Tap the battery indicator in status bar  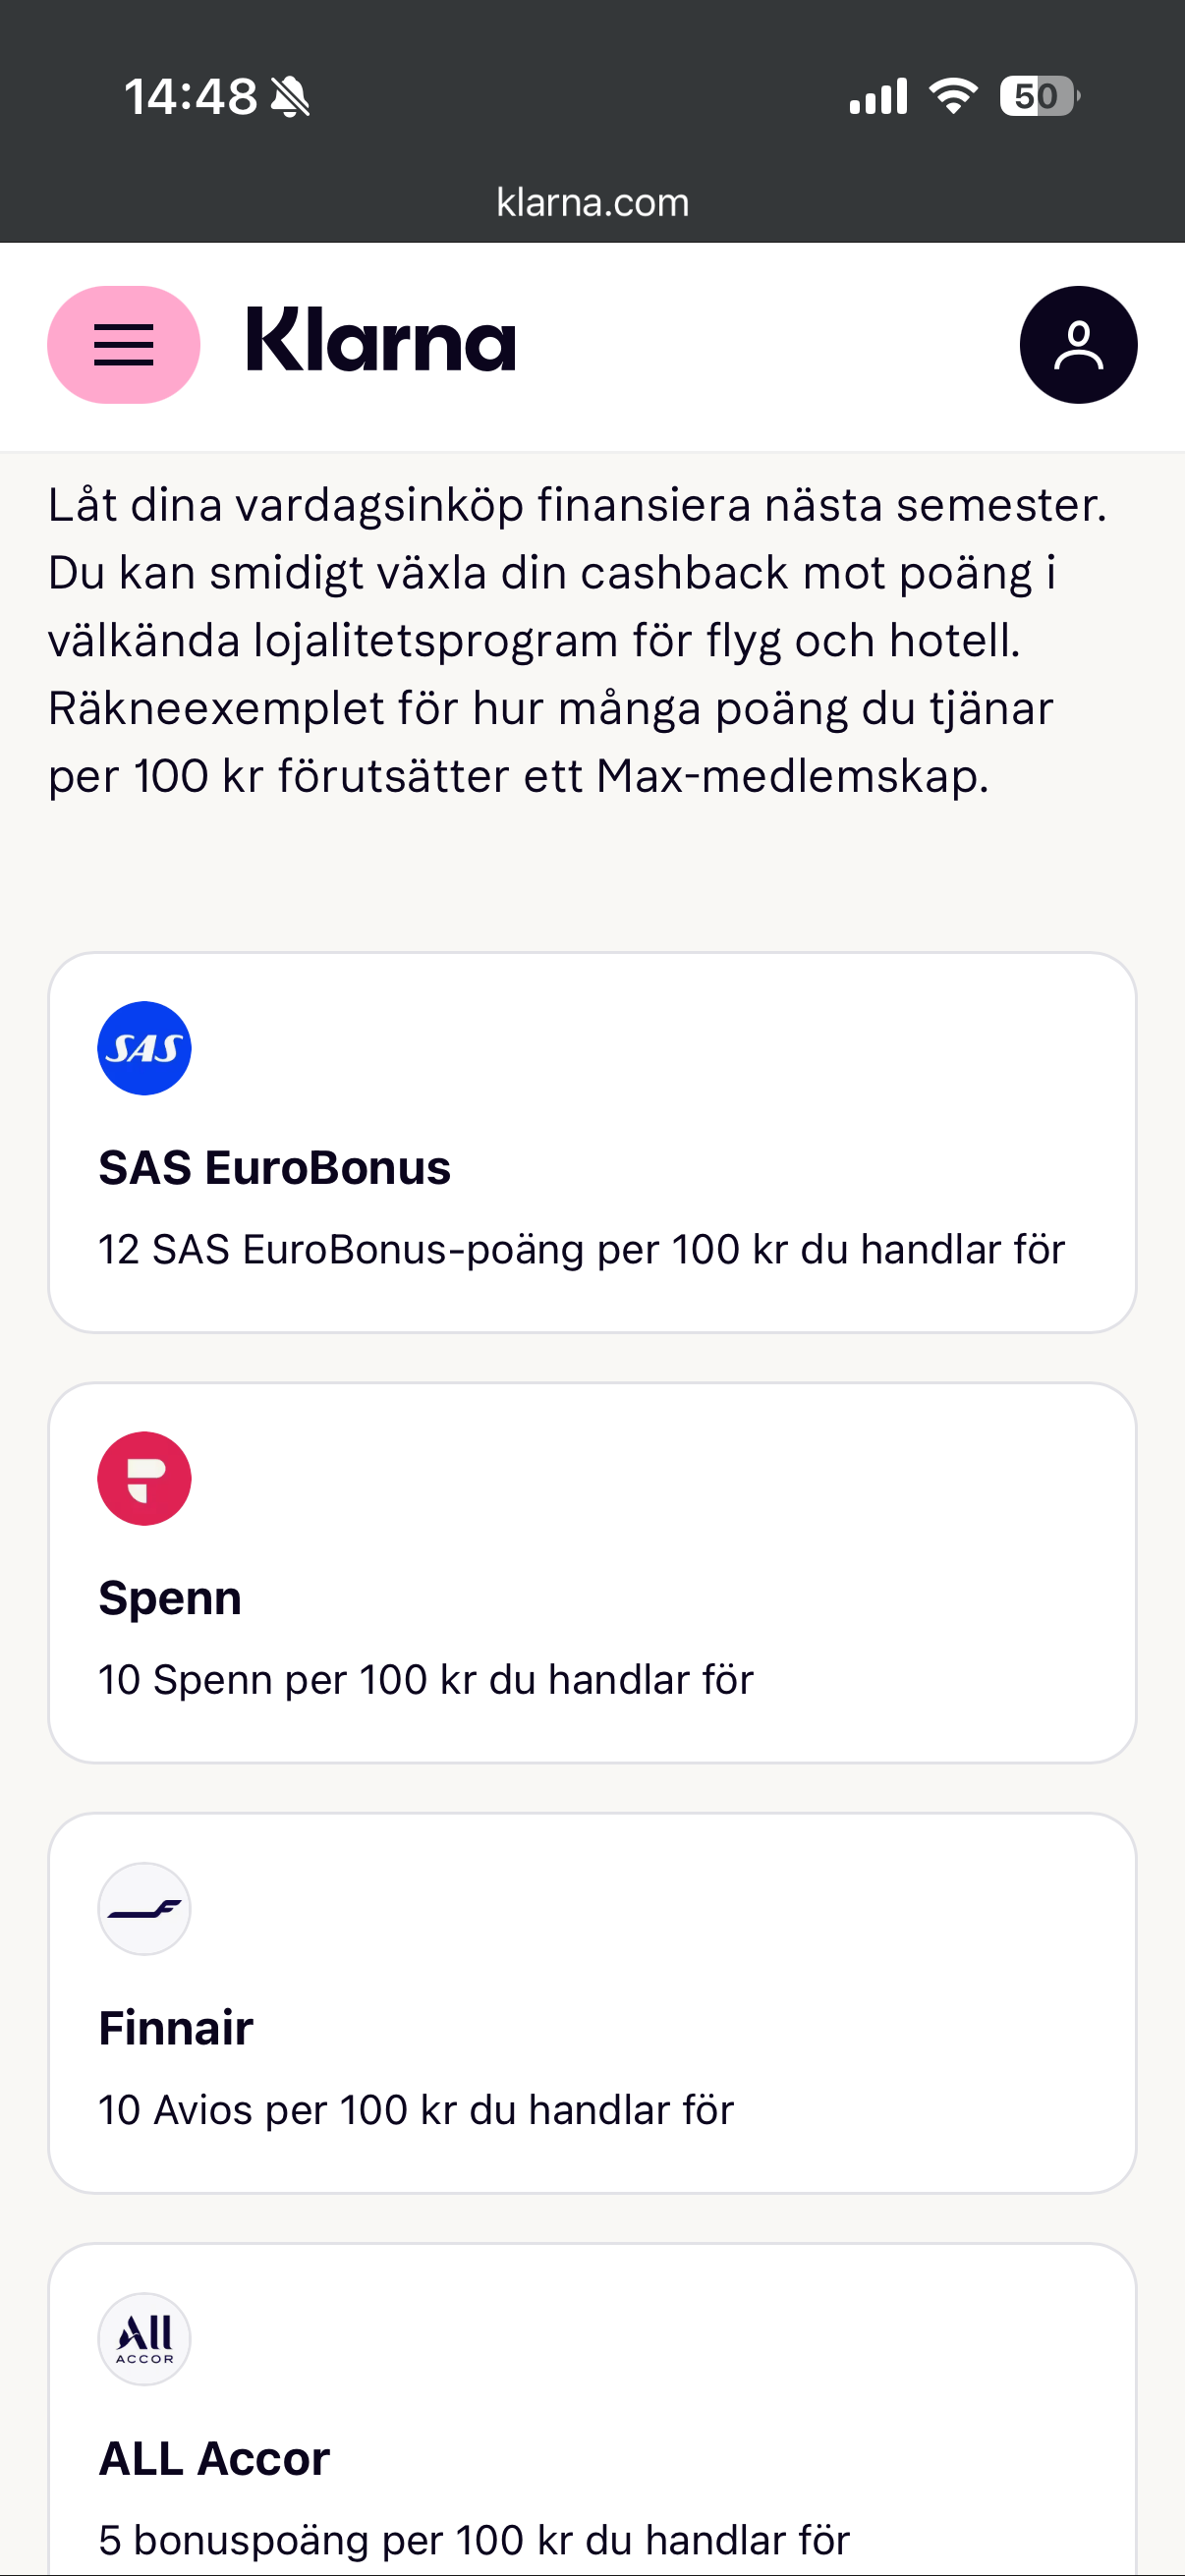point(1039,96)
